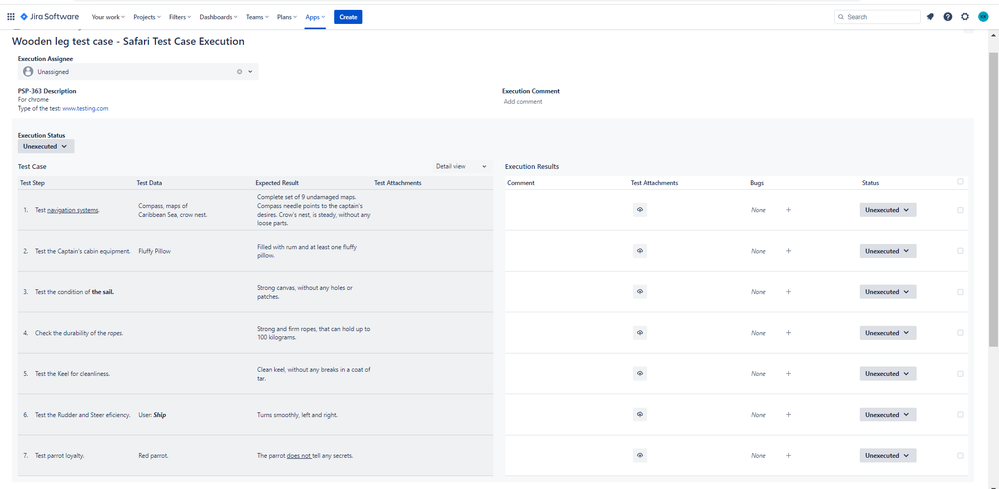
Task: Upload attachment for Captain's cabin step
Action: 640,251
